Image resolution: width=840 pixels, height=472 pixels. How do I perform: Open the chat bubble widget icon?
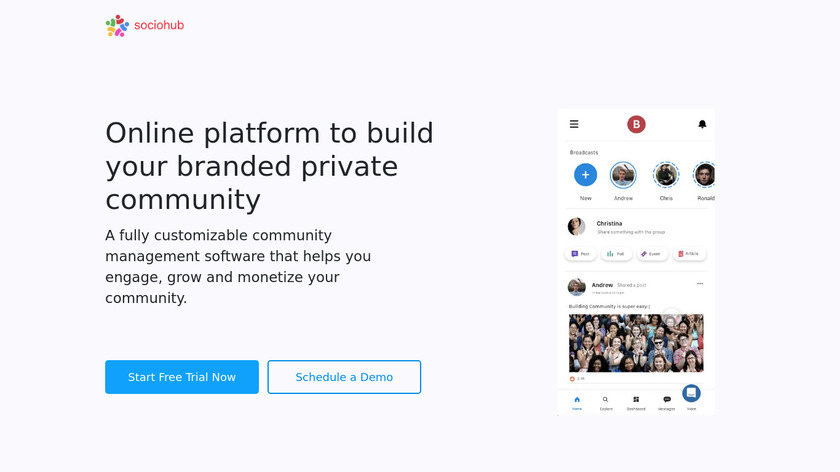(x=691, y=393)
